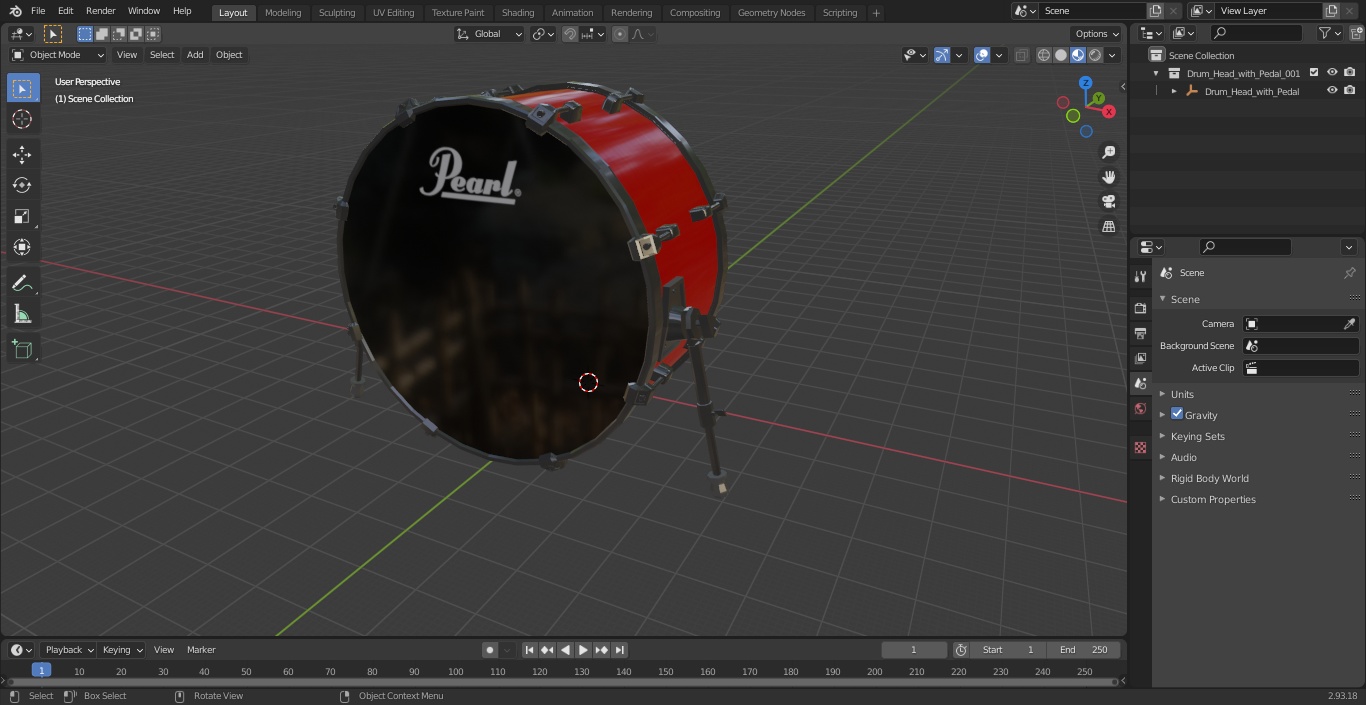Select the Select Box tool
Viewport: 1366px width, 705px height.
click(x=23, y=89)
